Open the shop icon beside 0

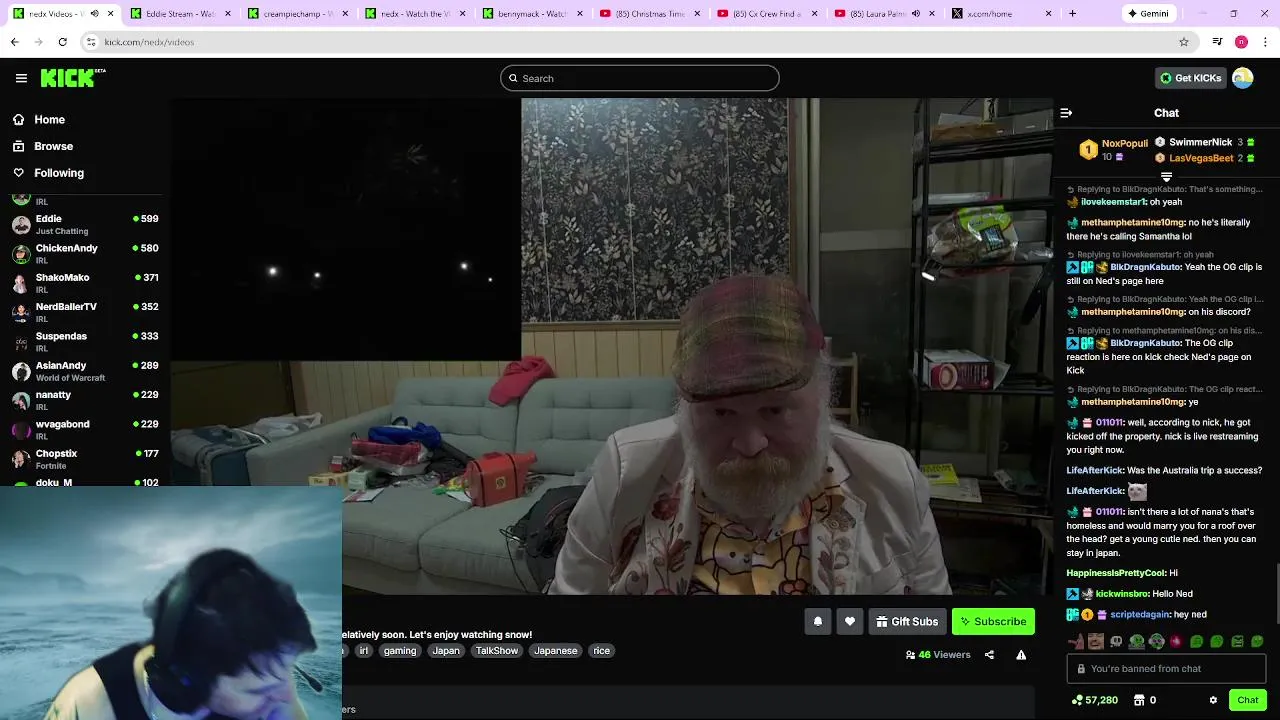[1138, 700]
